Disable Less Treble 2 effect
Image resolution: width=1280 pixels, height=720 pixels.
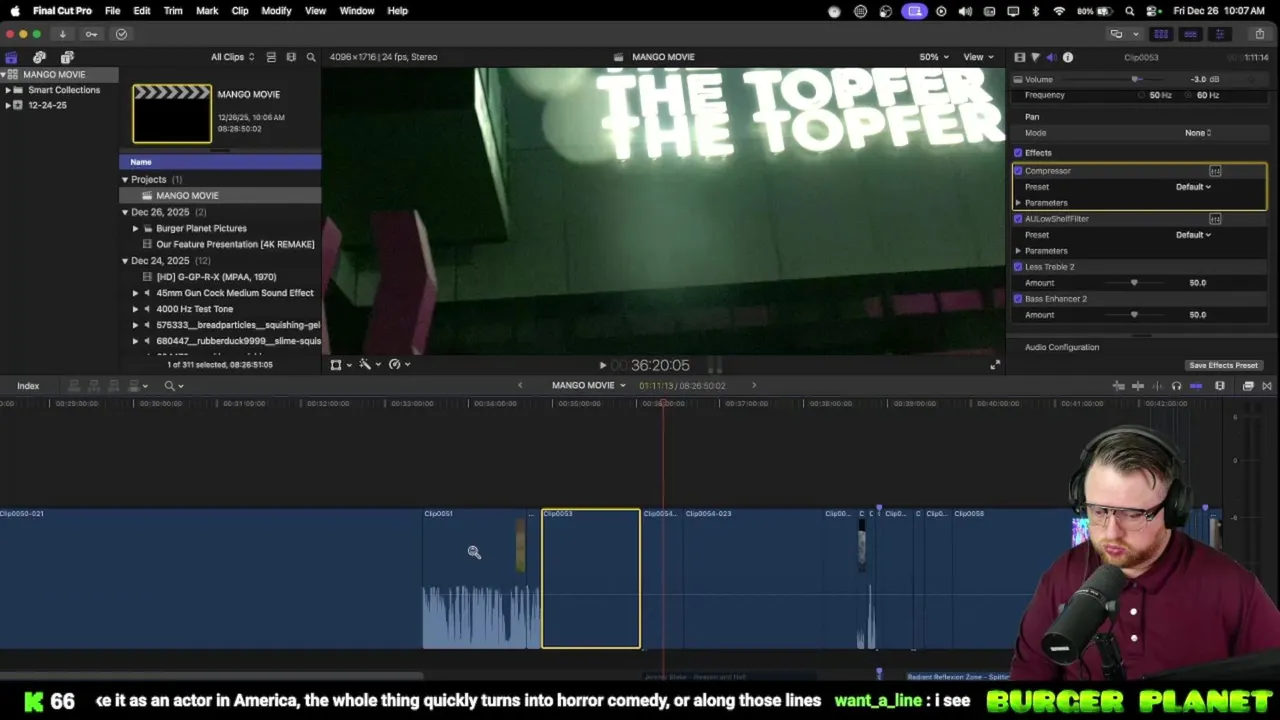[1018, 267]
